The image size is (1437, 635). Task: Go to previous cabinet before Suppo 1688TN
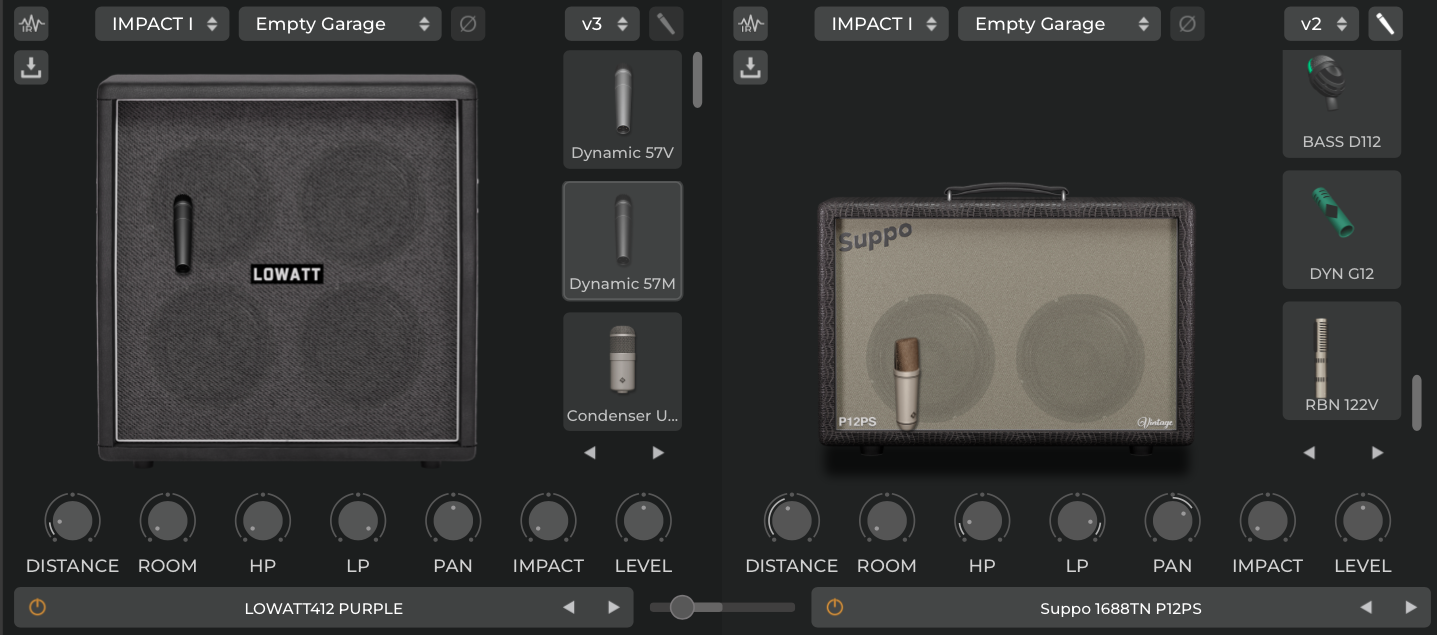(x=1365, y=607)
